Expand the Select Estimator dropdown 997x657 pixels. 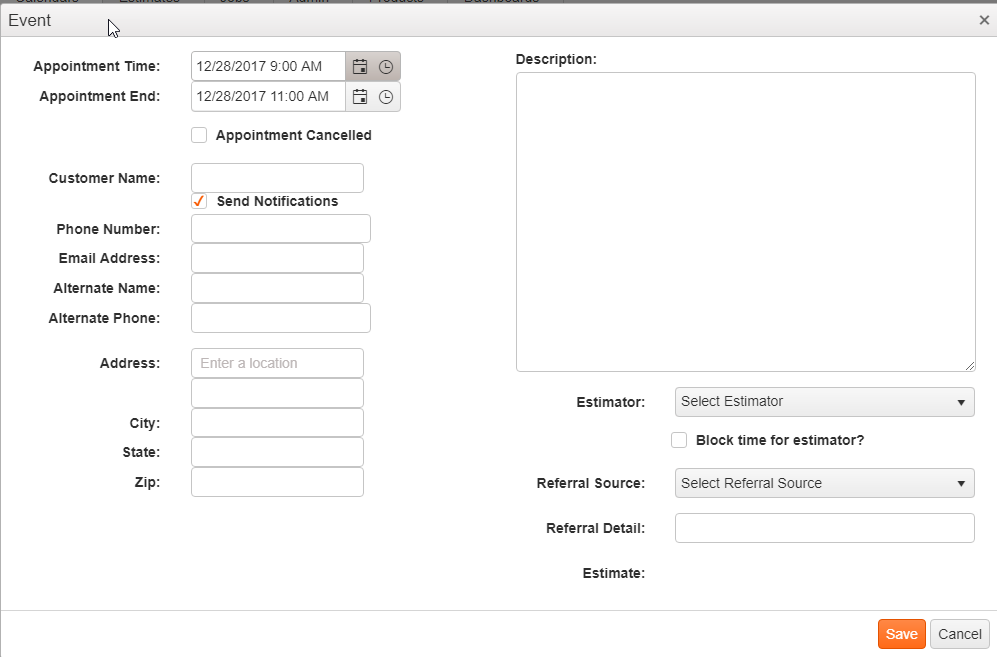point(824,402)
